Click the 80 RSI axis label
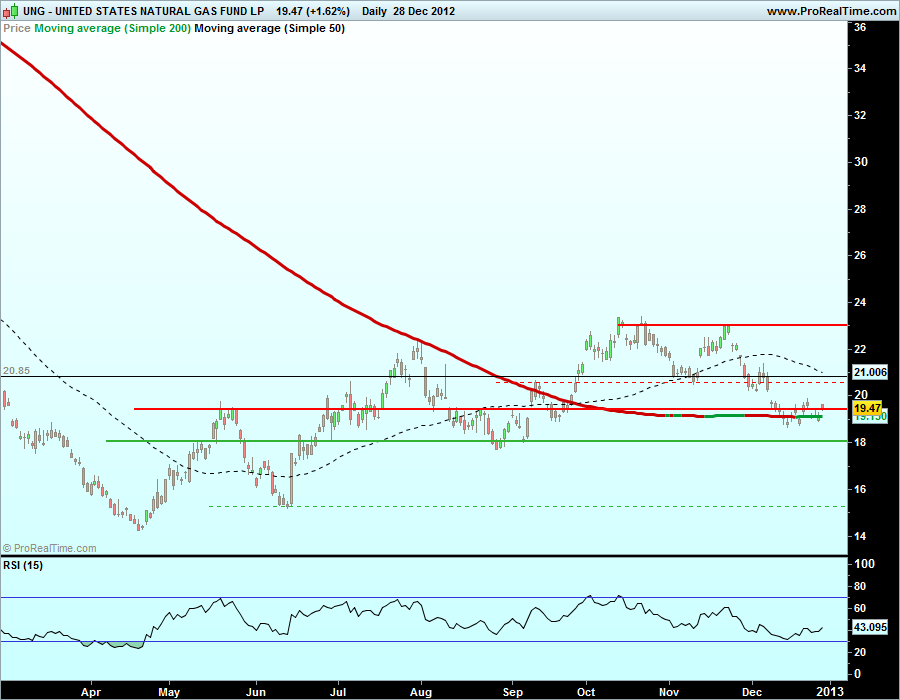900x700 pixels. click(860, 586)
